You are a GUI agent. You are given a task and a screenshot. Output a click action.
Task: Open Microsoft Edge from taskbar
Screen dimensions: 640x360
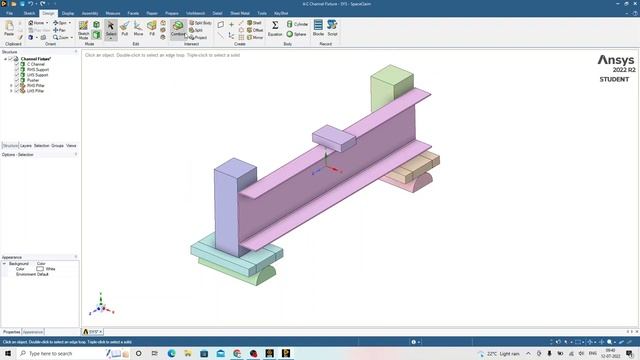click(x=171, y=353)
